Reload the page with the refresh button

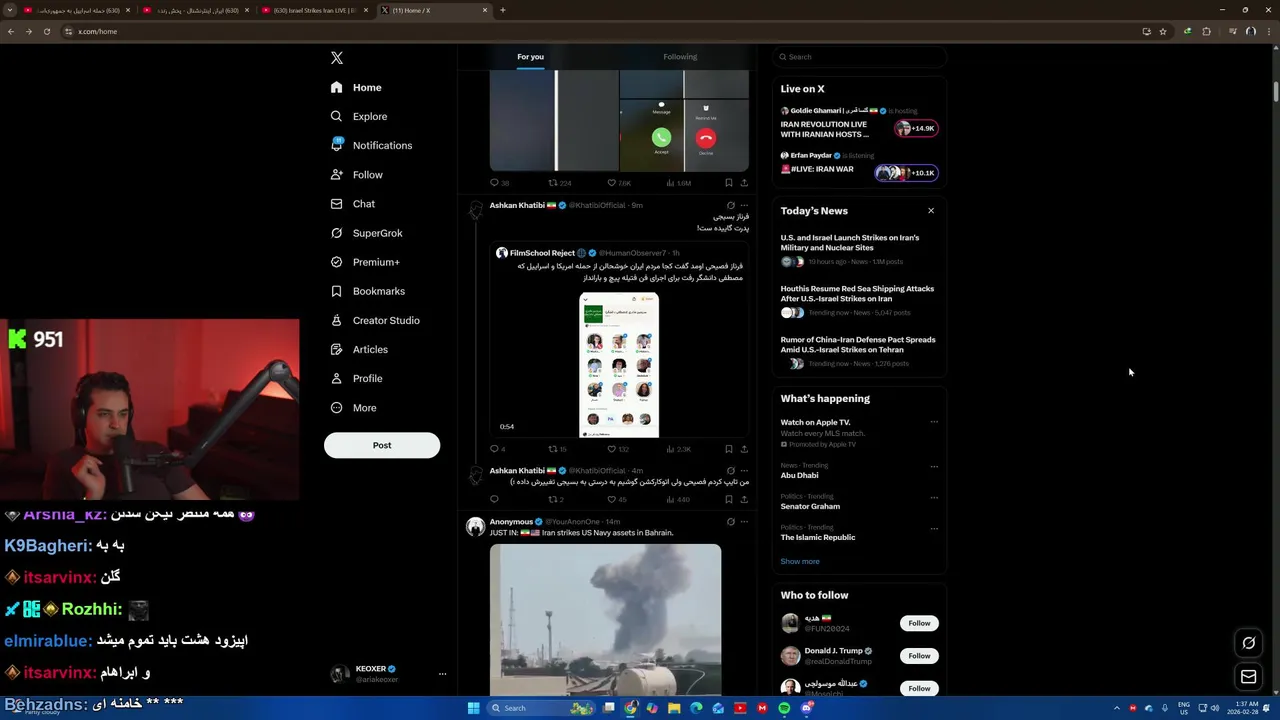47,31
